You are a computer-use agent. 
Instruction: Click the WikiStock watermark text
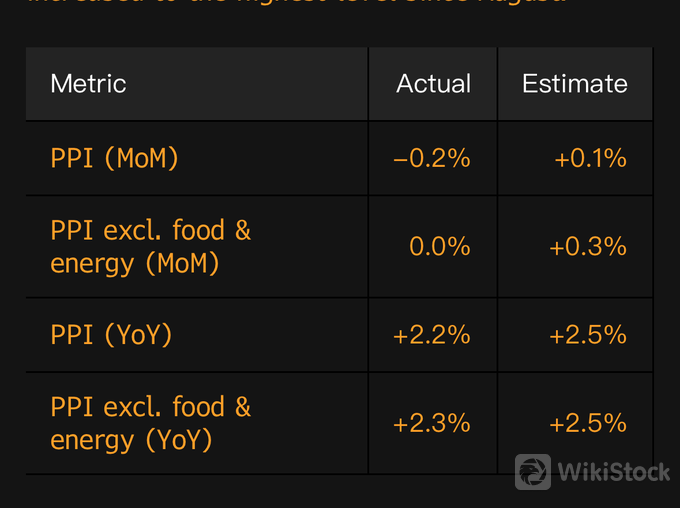coord(613,472)
